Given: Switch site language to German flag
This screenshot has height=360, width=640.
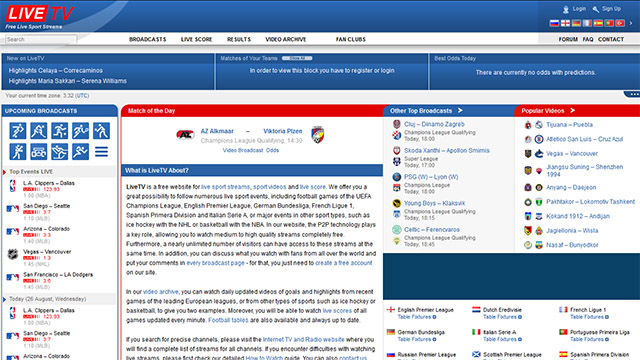Looking at the screenshot, I should (576, 23).
